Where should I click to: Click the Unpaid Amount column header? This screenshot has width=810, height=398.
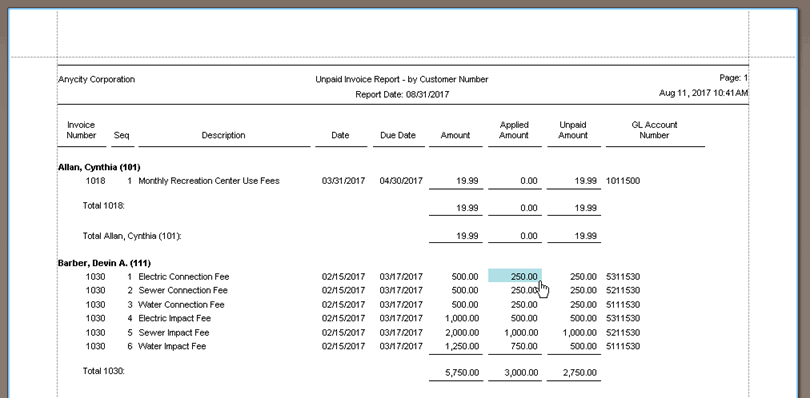pos(573,130)
